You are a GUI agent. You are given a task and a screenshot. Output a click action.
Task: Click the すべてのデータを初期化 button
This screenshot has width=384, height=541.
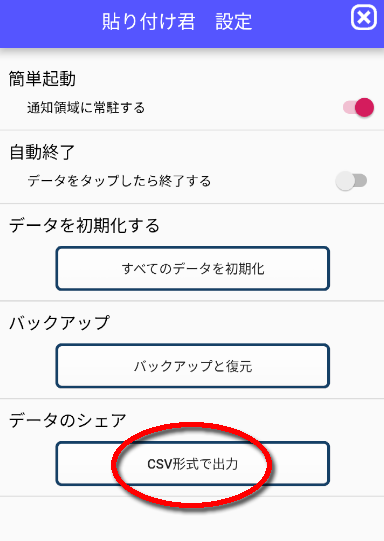tap(193, 268)
